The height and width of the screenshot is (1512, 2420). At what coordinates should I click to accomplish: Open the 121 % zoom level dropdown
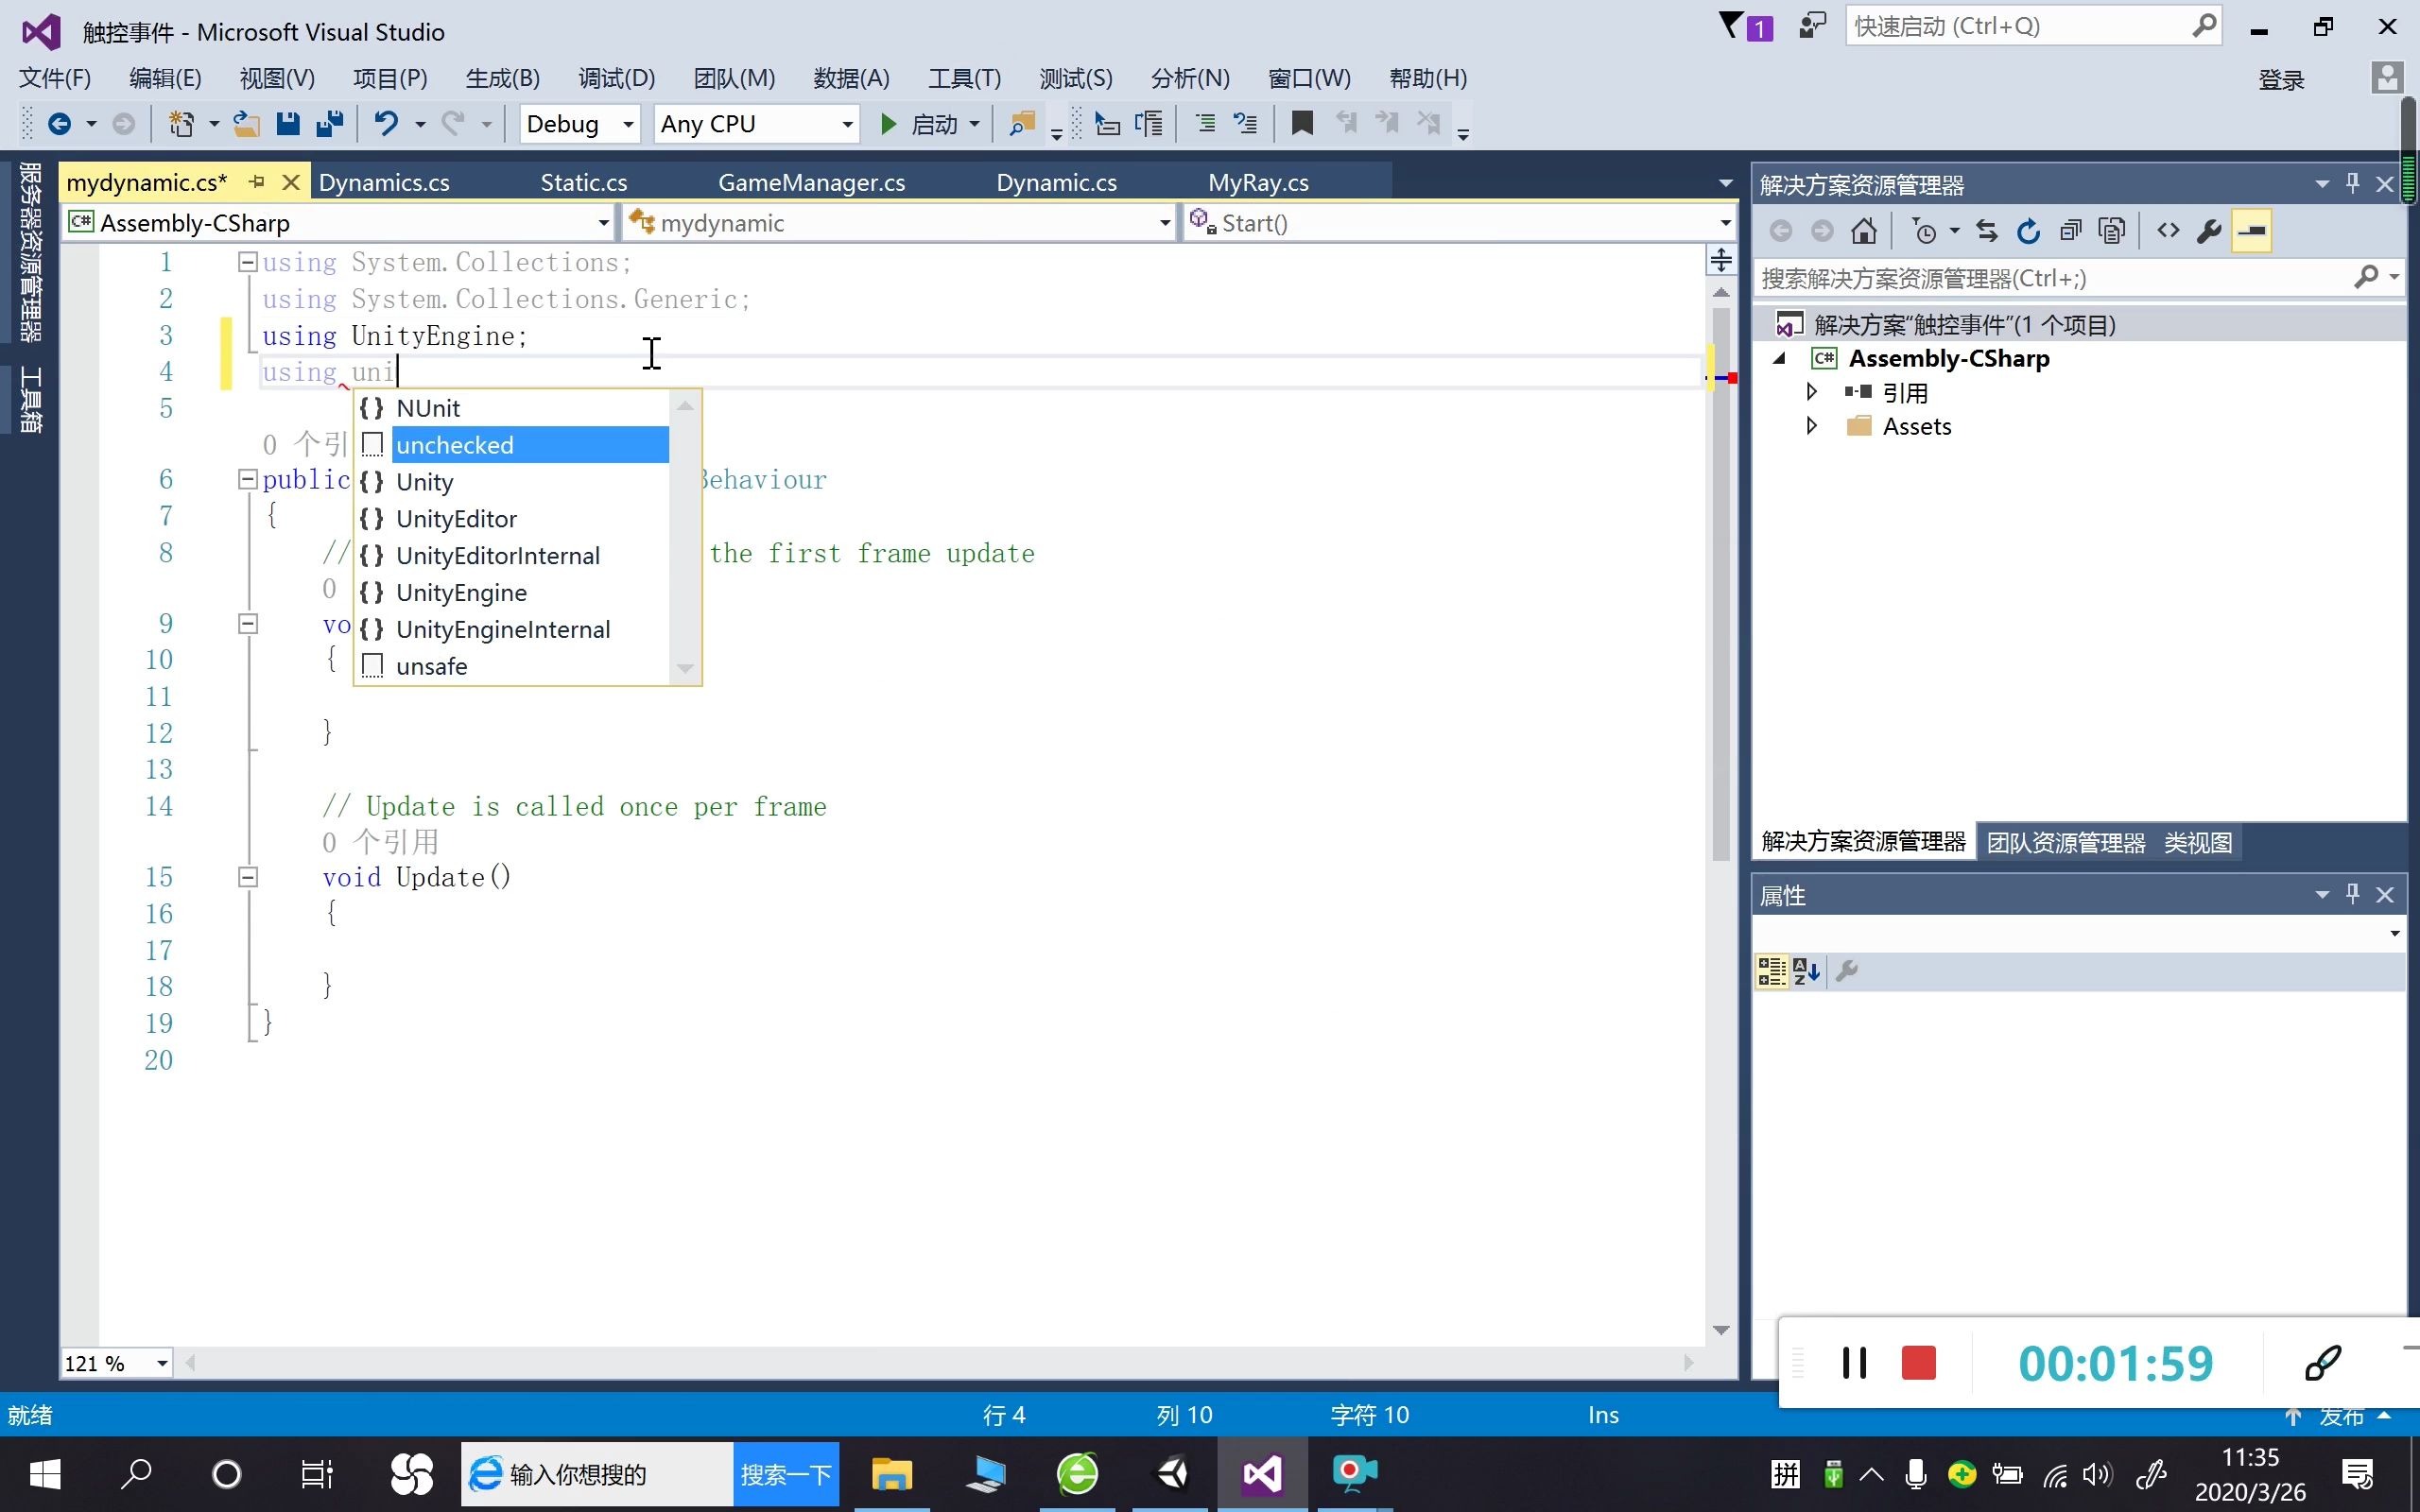pos(161,1363)
